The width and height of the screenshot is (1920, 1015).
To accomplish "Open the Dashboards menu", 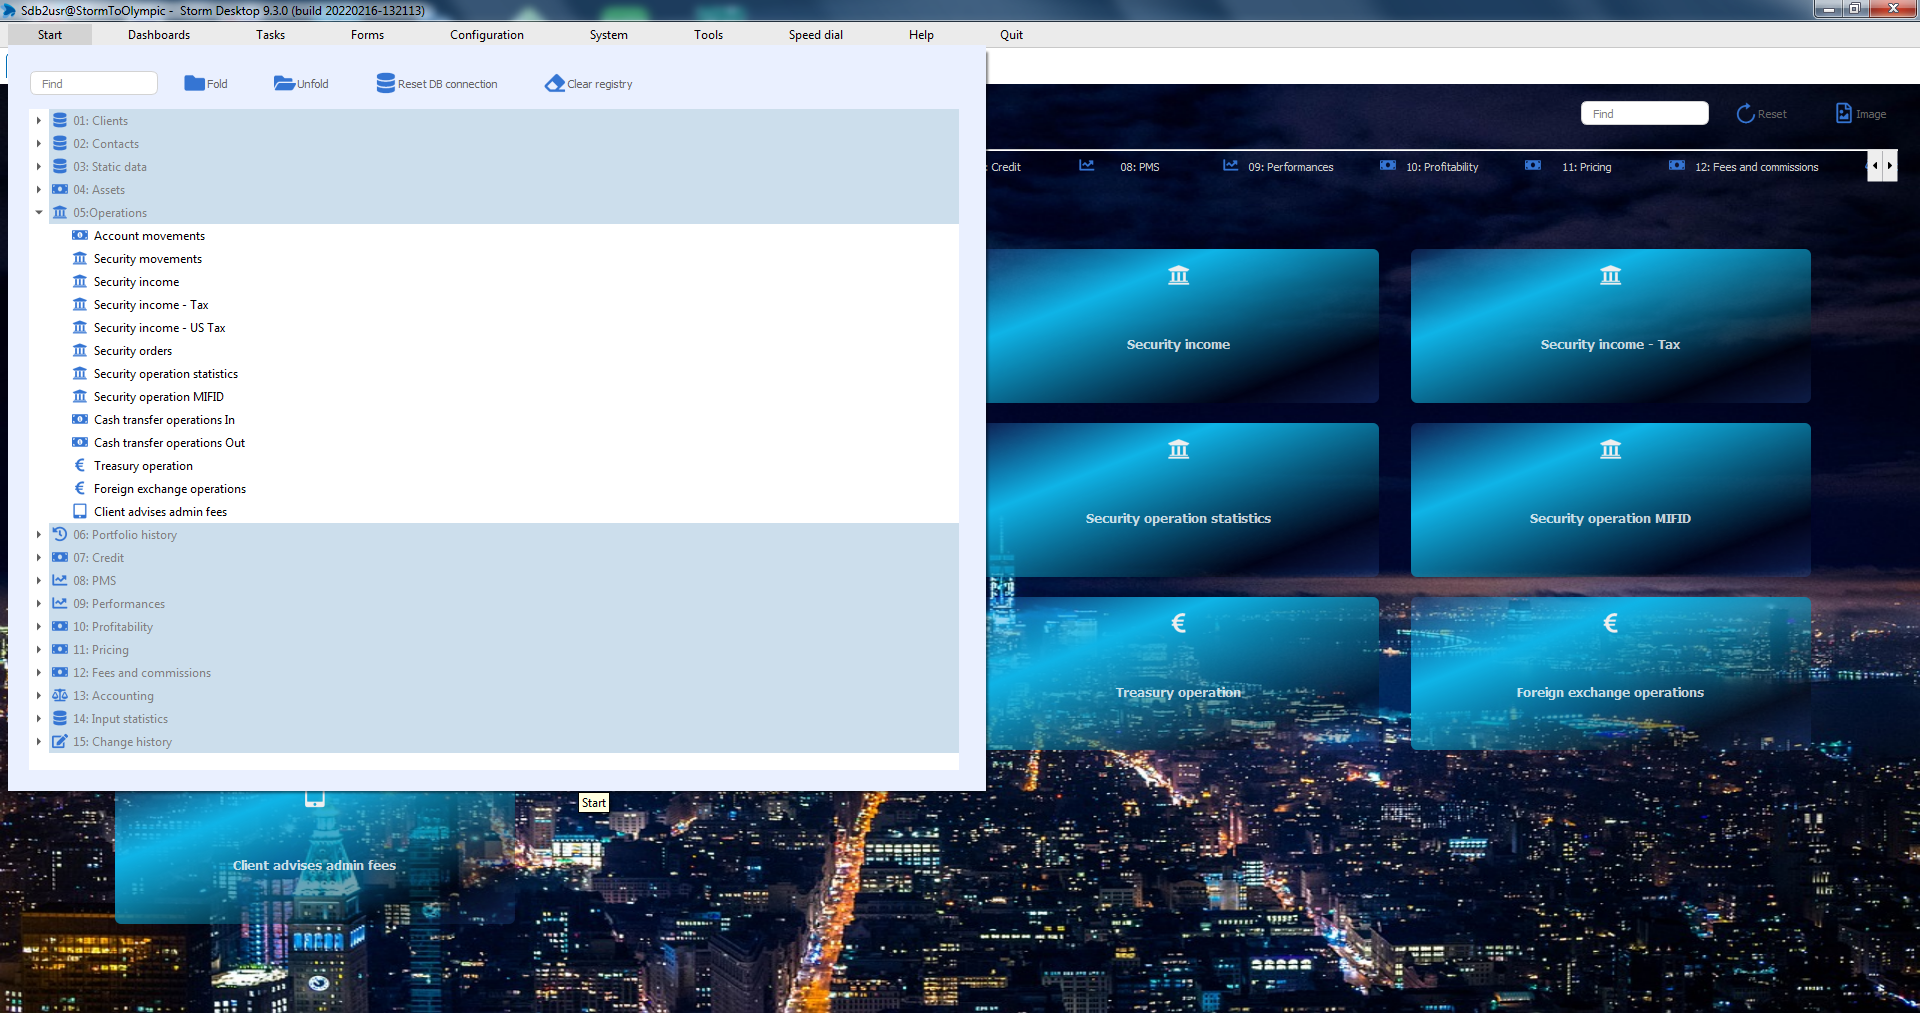I will click(159, 34).
